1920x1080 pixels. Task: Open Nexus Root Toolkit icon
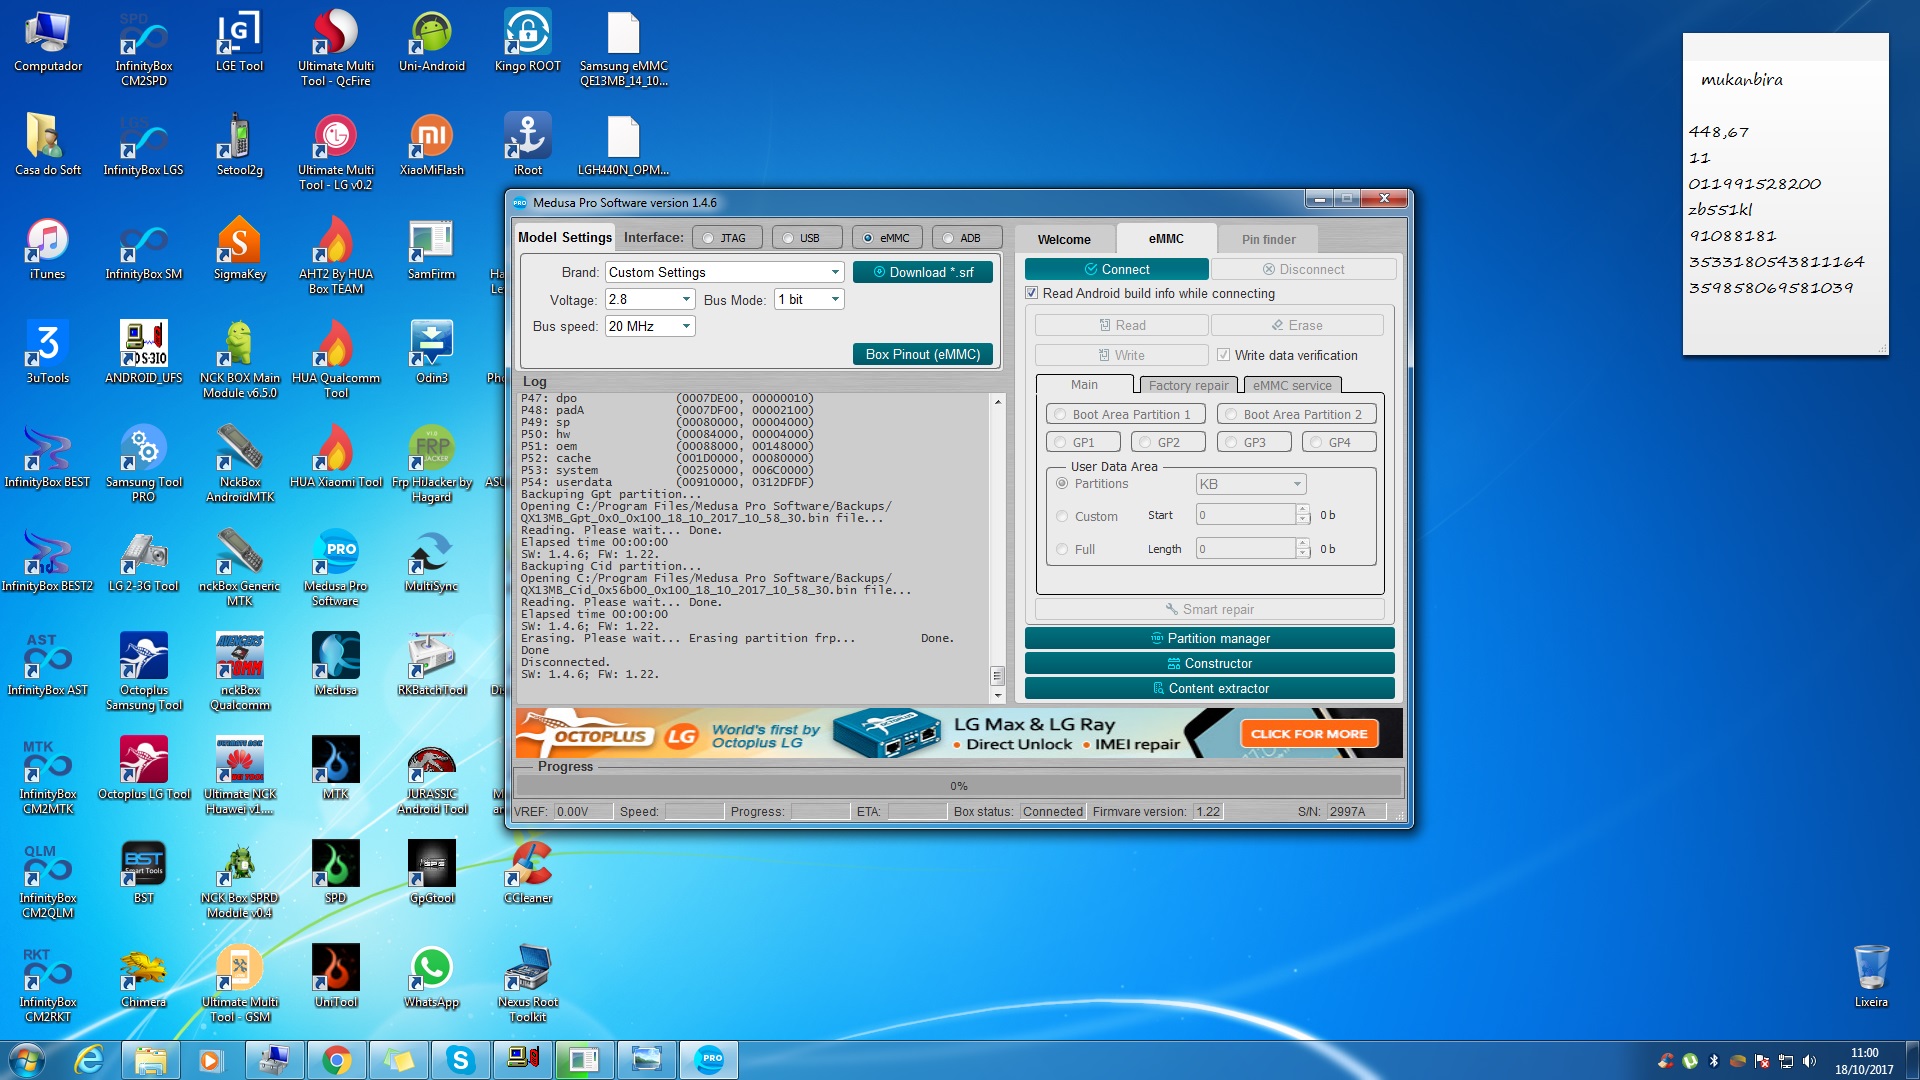(x=527, y=986)
